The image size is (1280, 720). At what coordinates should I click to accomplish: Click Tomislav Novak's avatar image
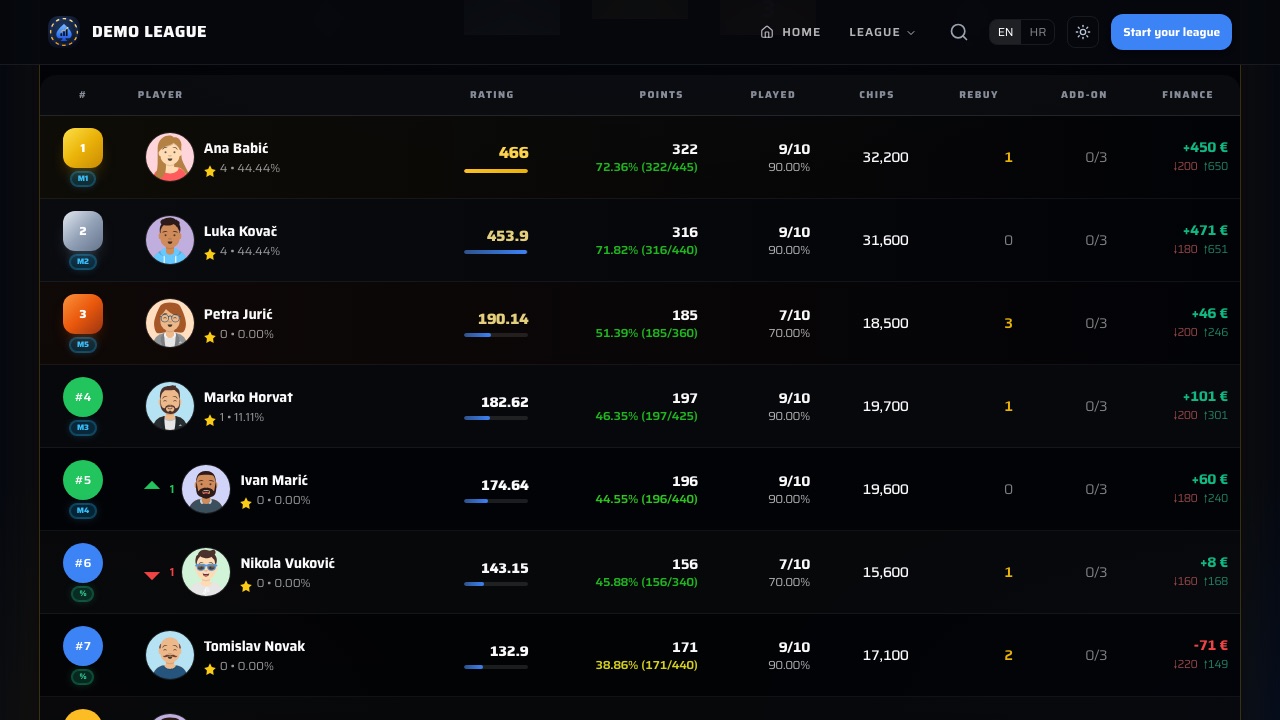170,655
